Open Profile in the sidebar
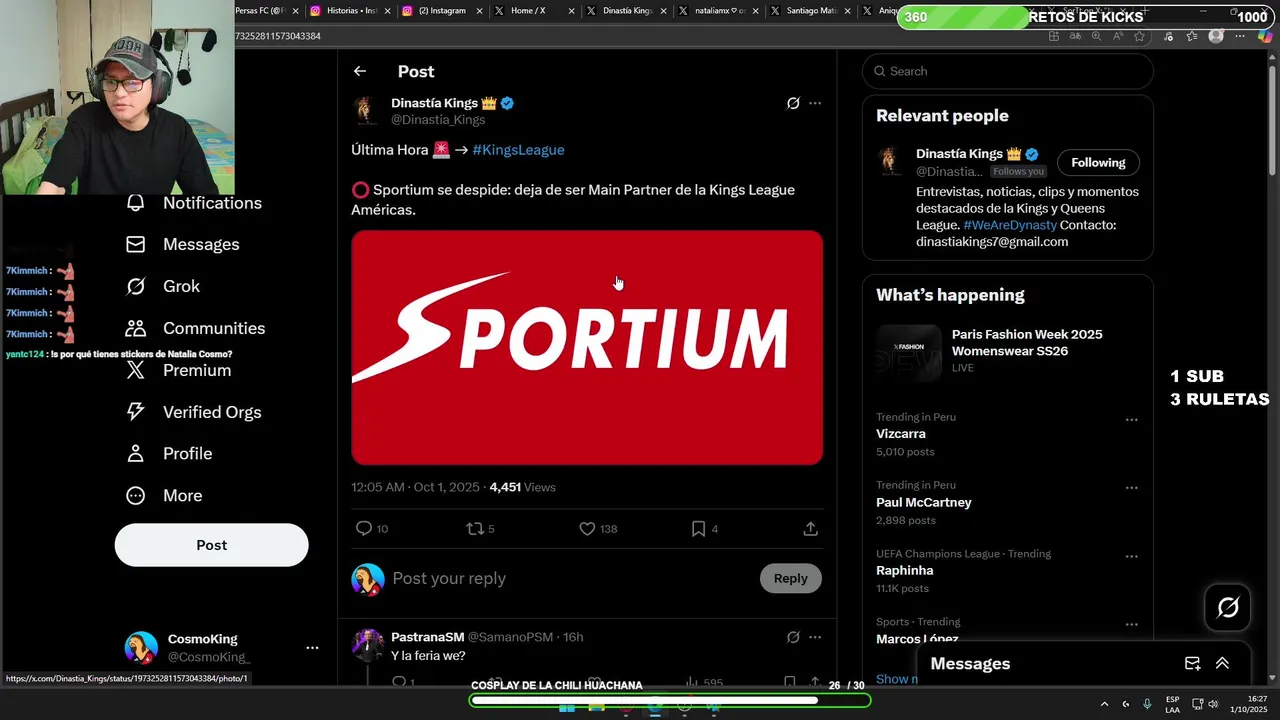This screenshot has height=720, width=1280. tap(168, 454)
